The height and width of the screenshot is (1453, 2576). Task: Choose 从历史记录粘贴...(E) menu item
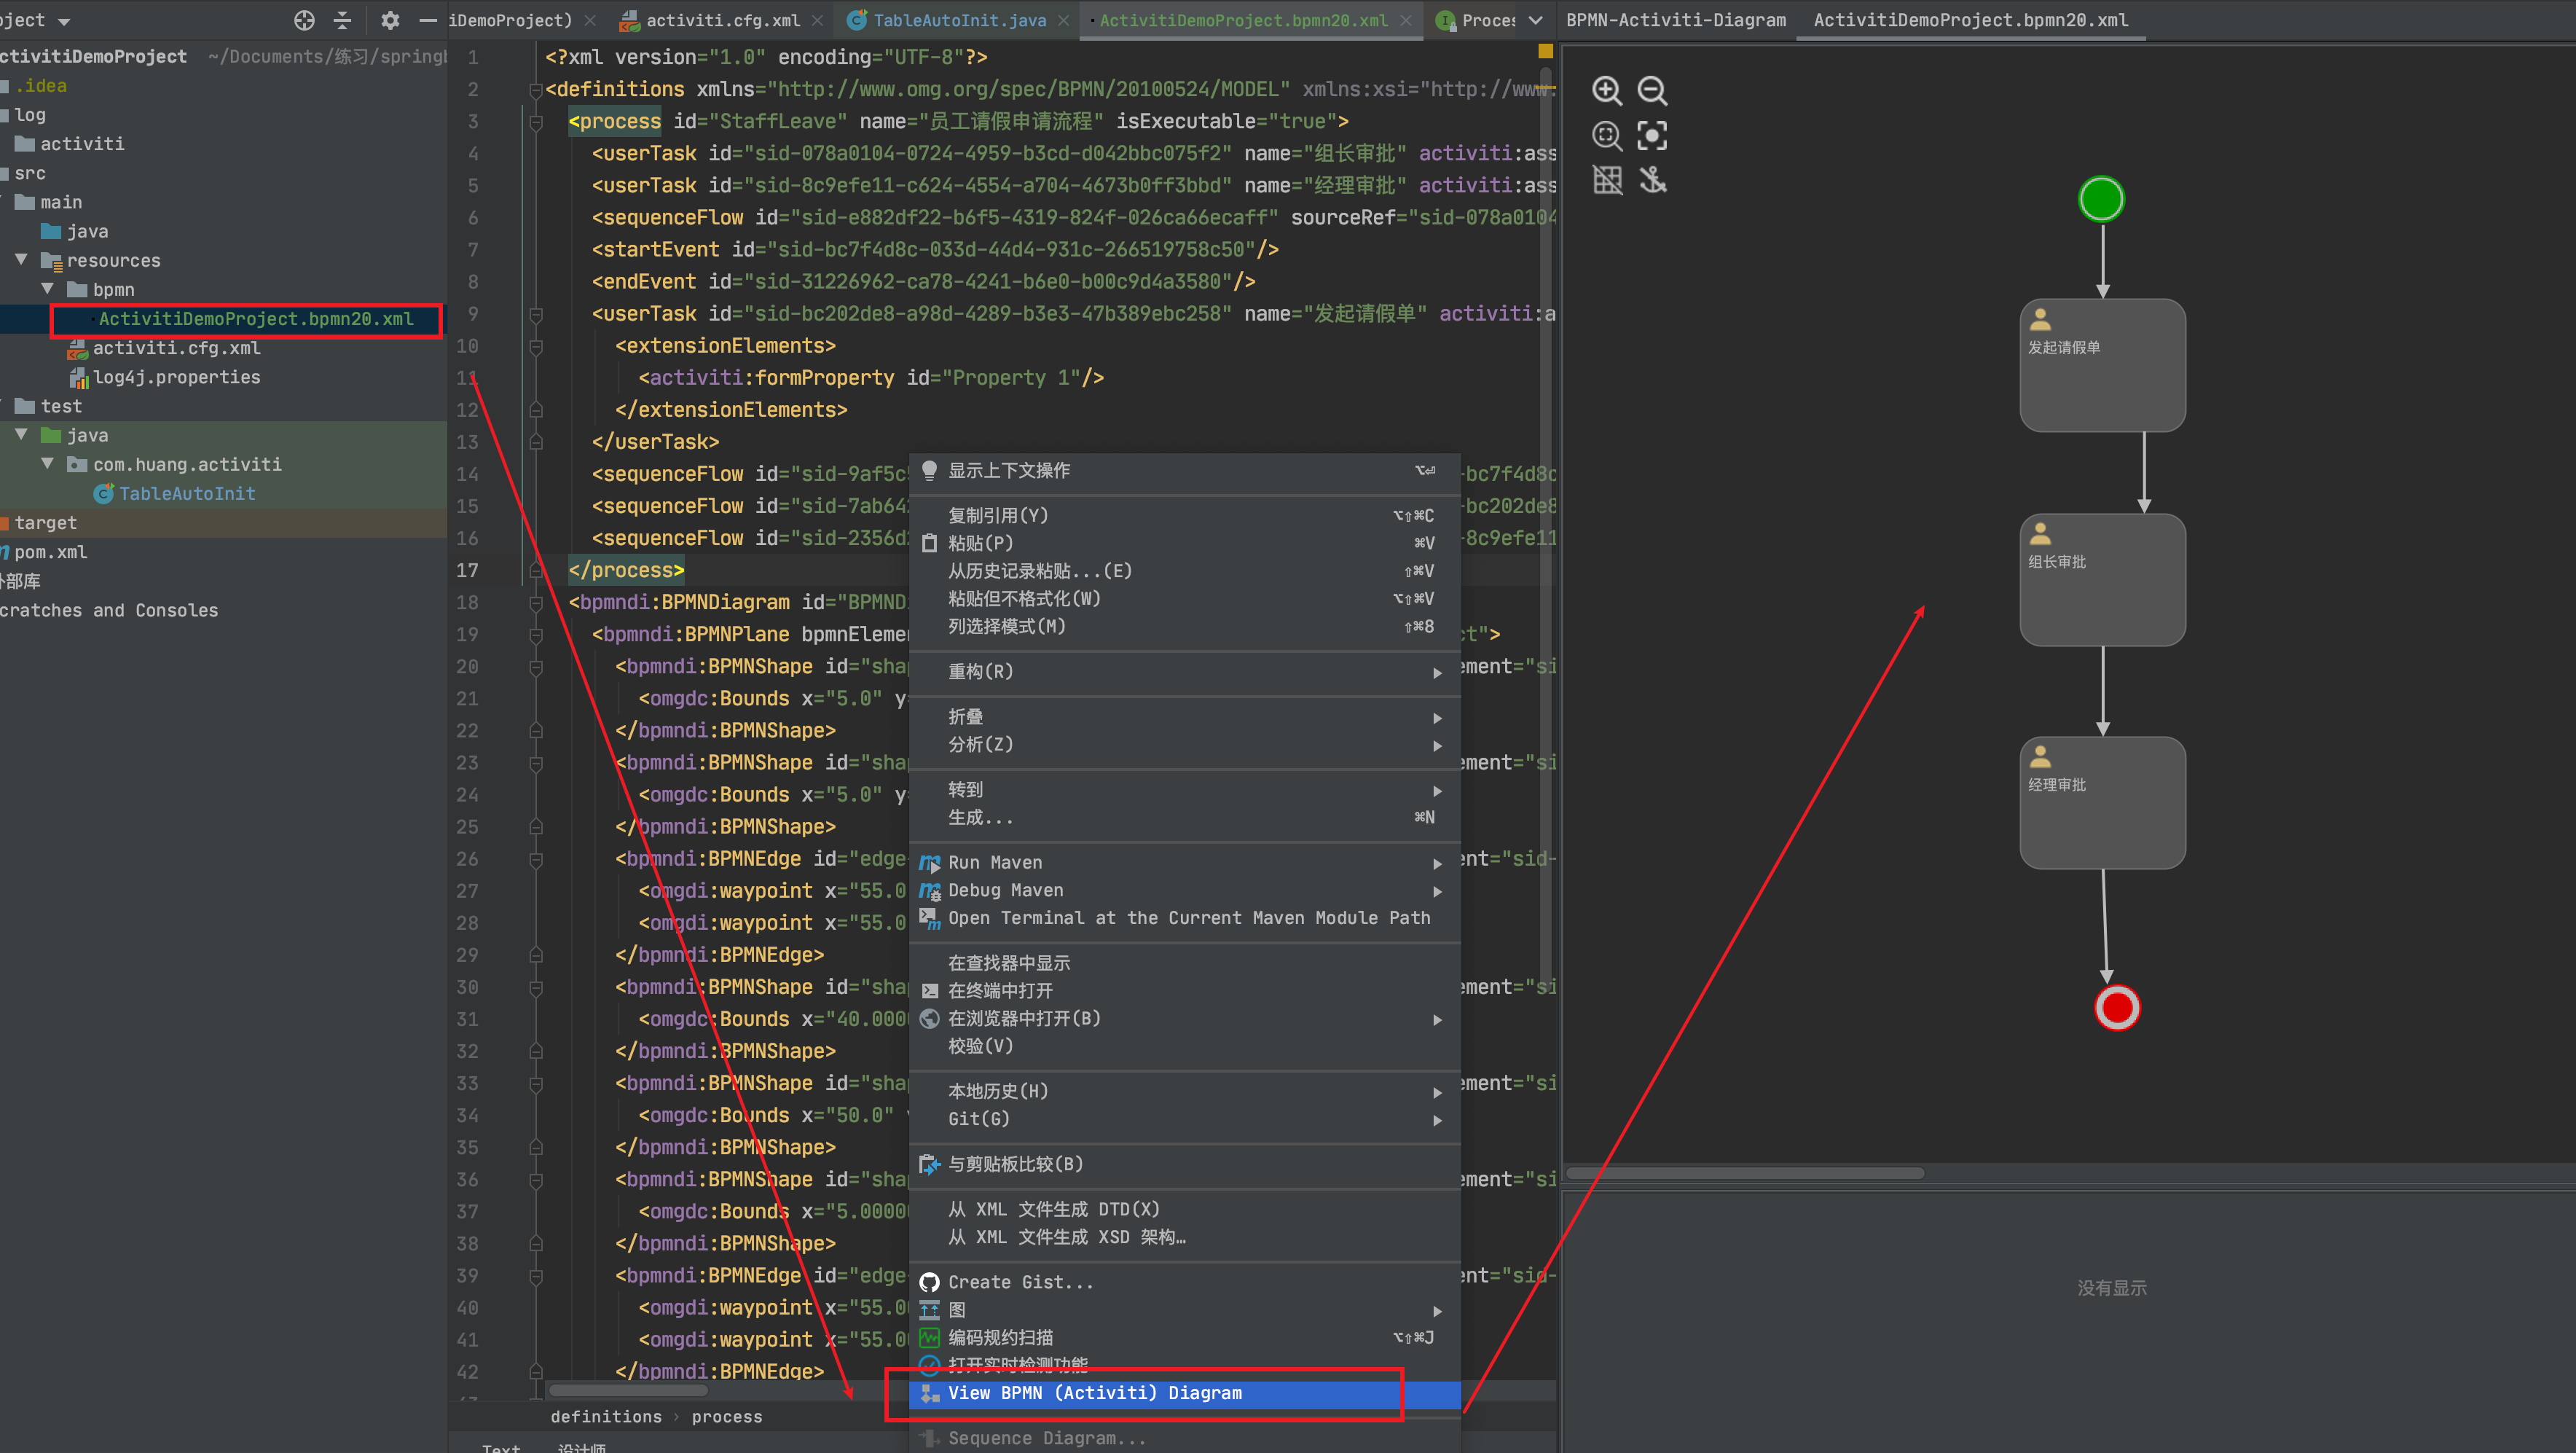(1185, 571)
